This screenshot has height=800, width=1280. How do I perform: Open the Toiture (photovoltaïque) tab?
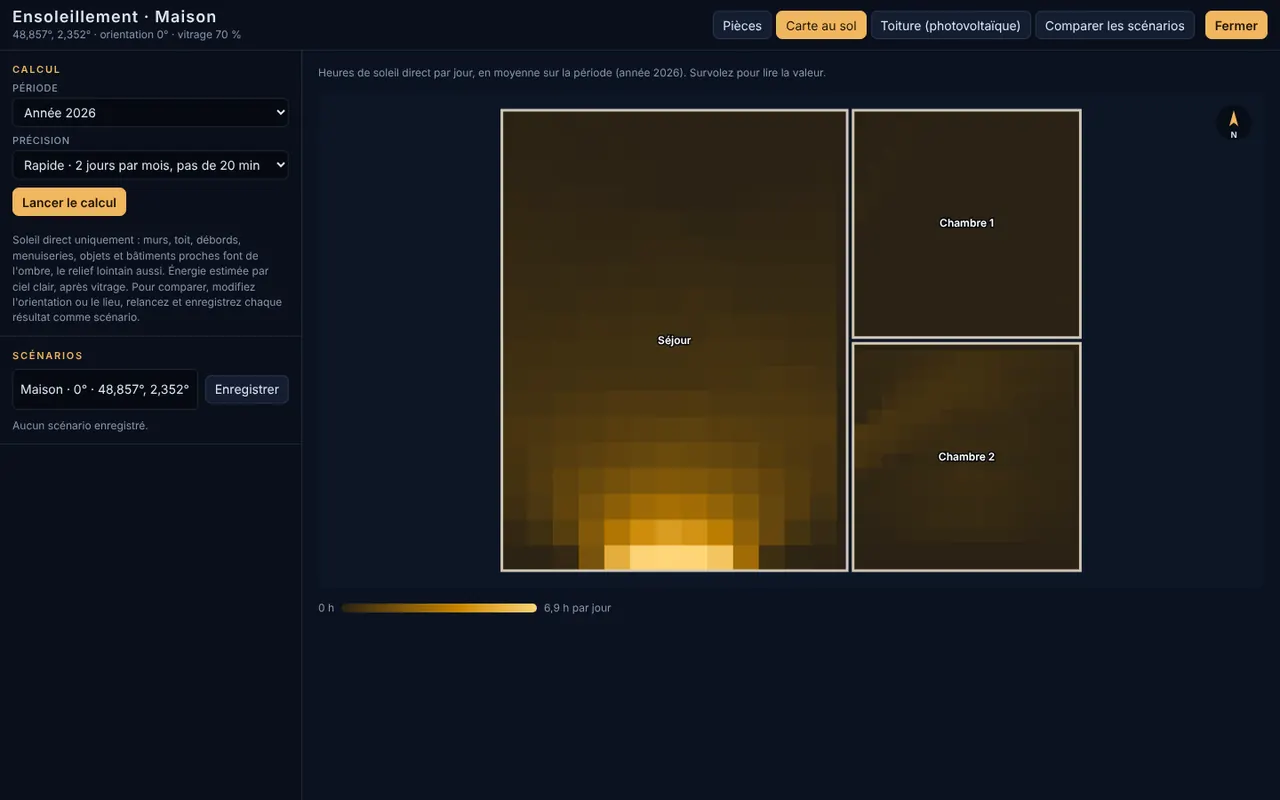point(951,25)
